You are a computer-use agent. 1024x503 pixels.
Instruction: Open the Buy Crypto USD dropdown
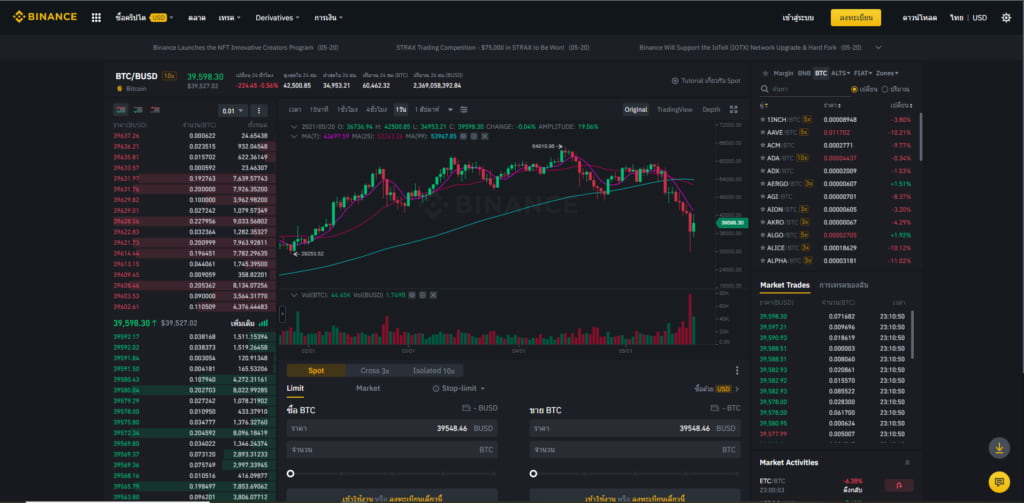pos(144,18)
